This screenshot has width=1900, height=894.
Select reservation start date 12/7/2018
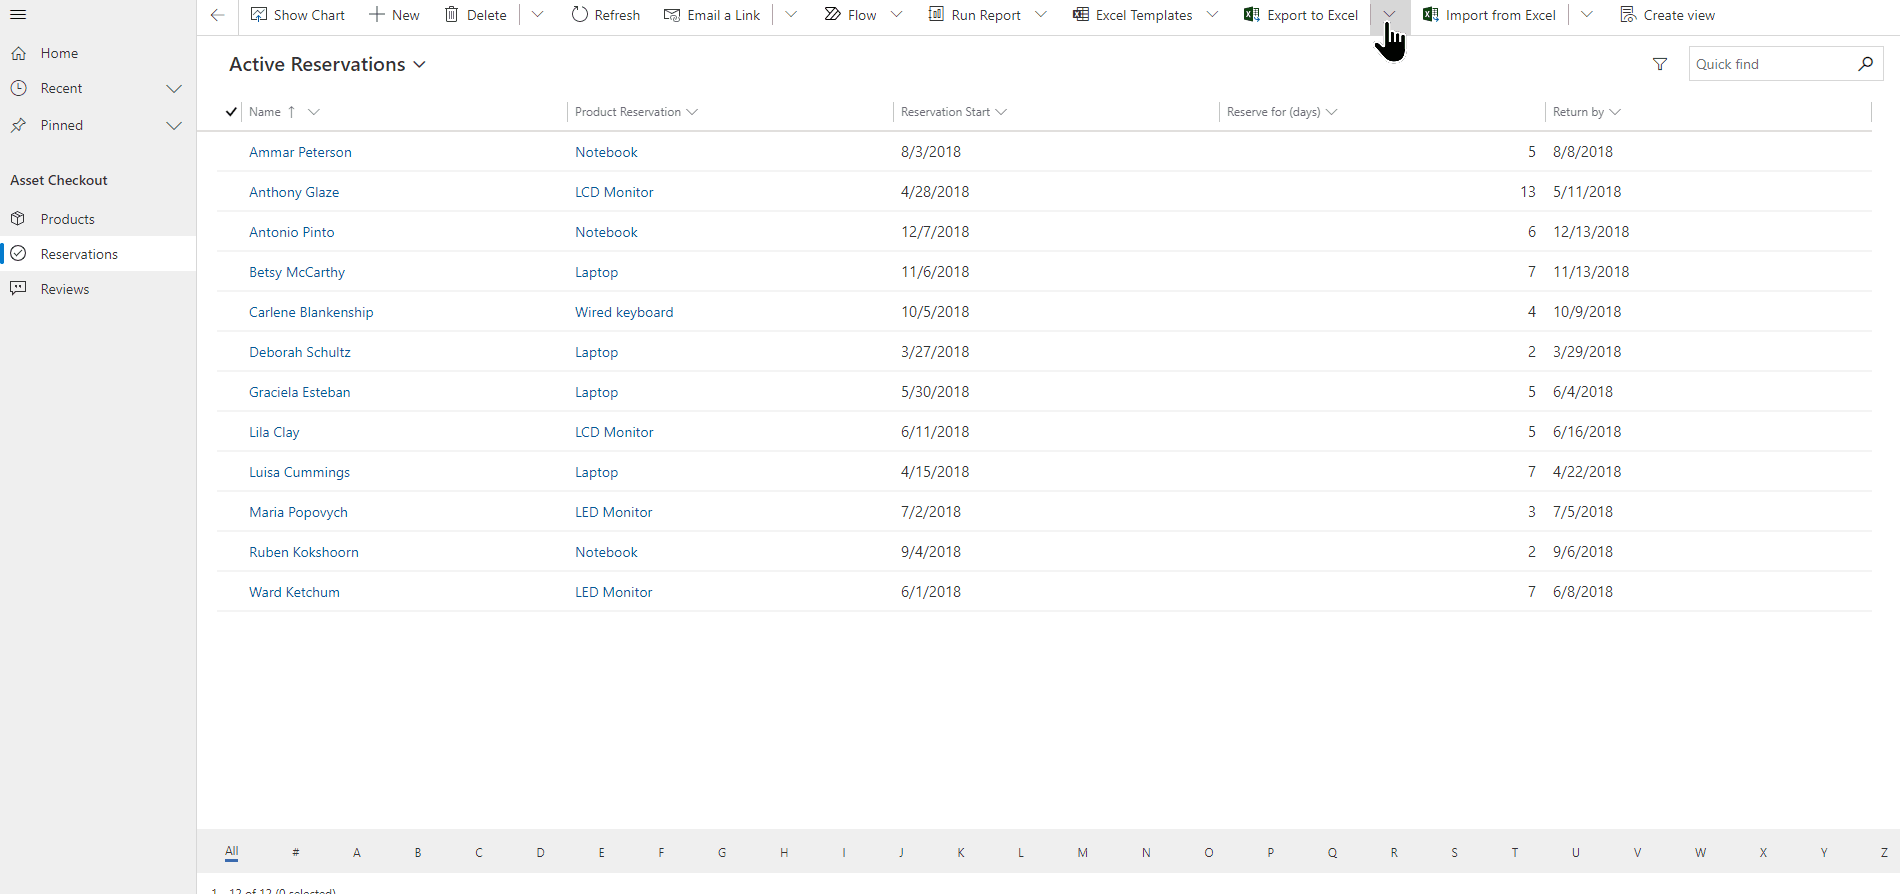[935, 232]
